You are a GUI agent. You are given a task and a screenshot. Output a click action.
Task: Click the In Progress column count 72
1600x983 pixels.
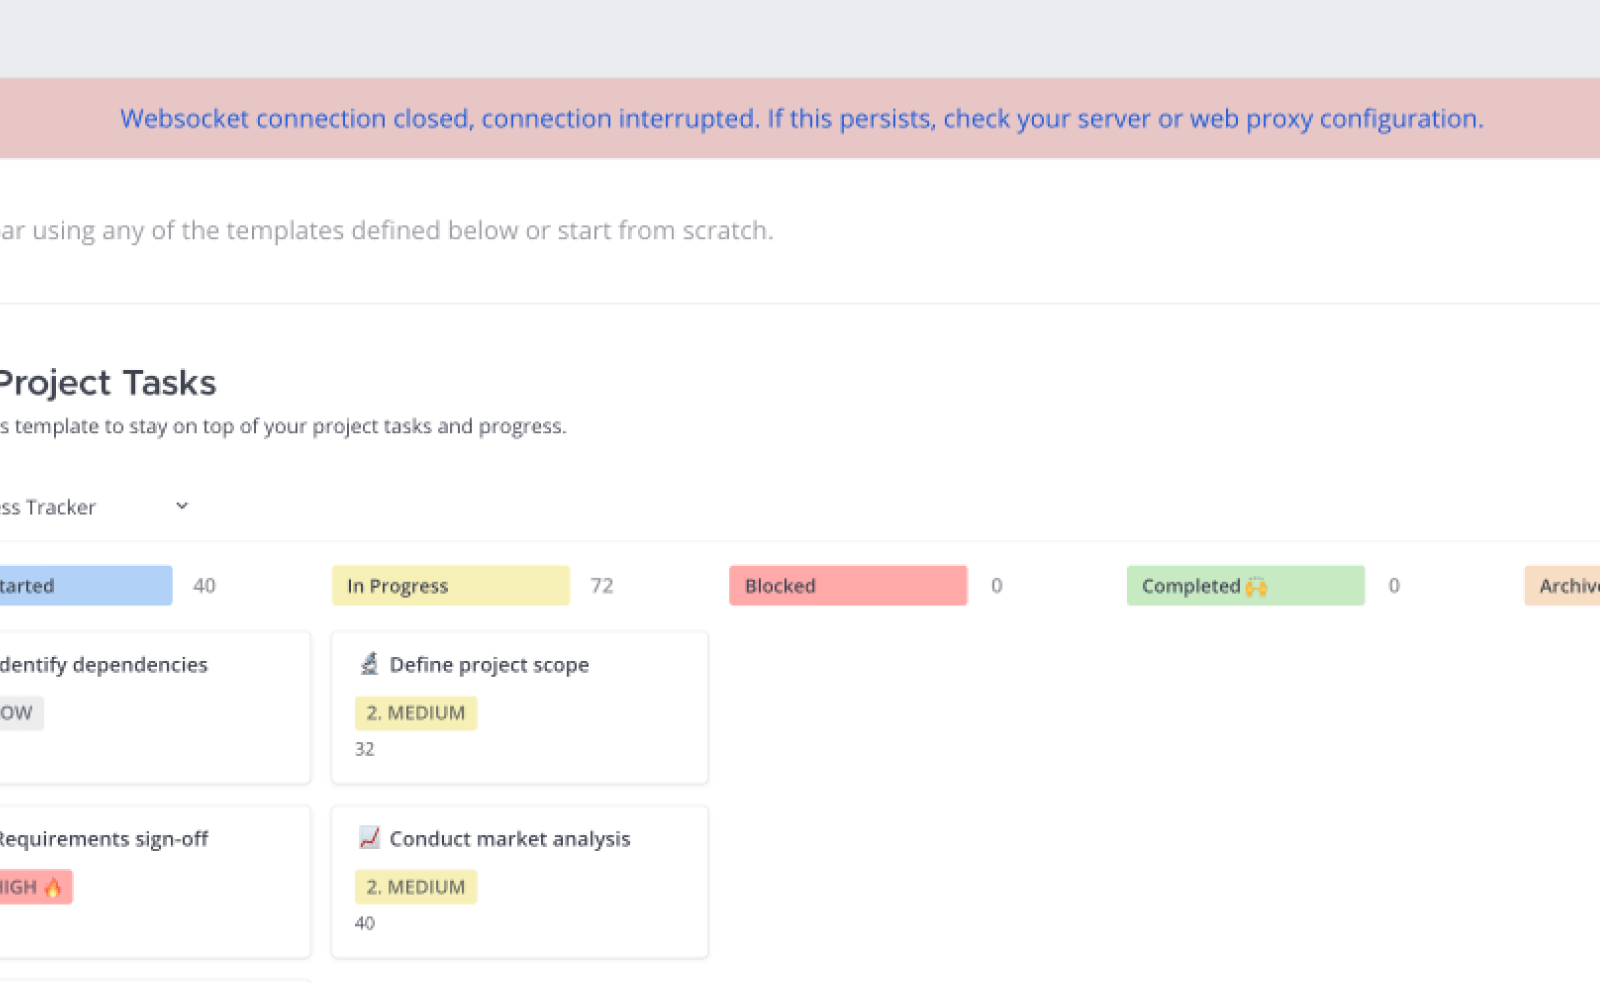tap(601, 586)
